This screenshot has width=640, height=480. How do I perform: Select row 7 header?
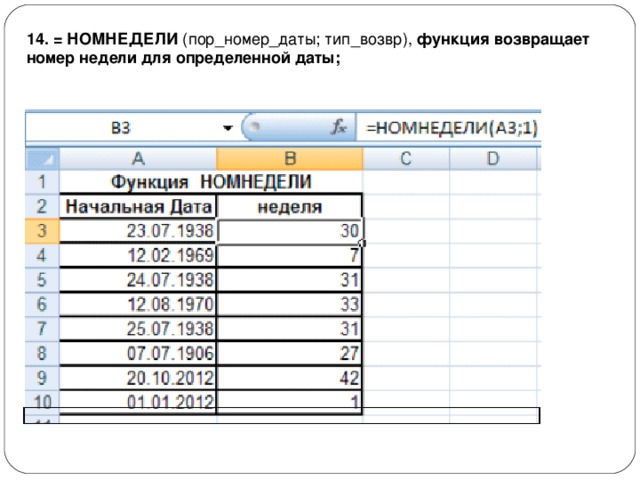point(42,329)
